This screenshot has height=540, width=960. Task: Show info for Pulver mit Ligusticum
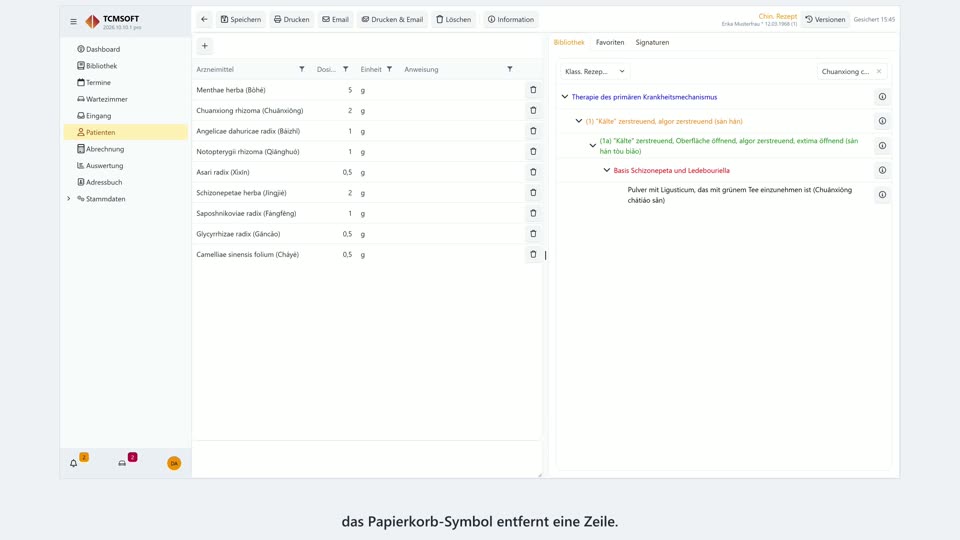882,195
